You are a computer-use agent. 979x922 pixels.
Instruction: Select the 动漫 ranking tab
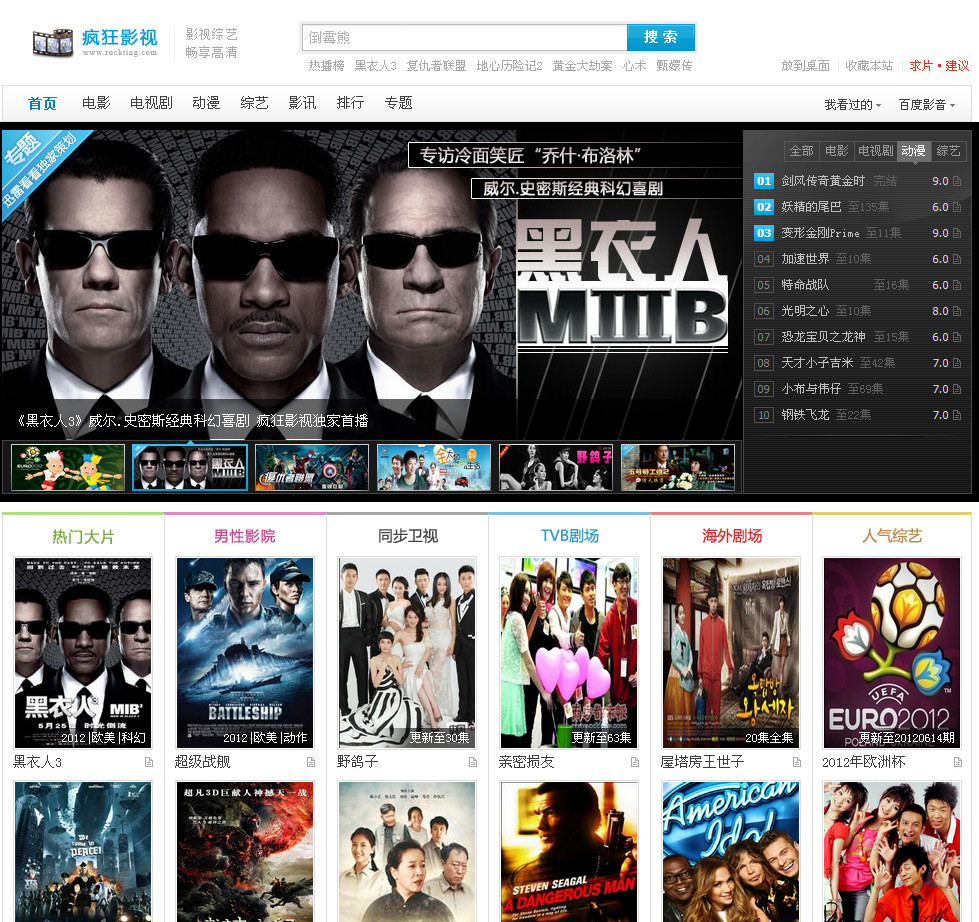point(913,151)
